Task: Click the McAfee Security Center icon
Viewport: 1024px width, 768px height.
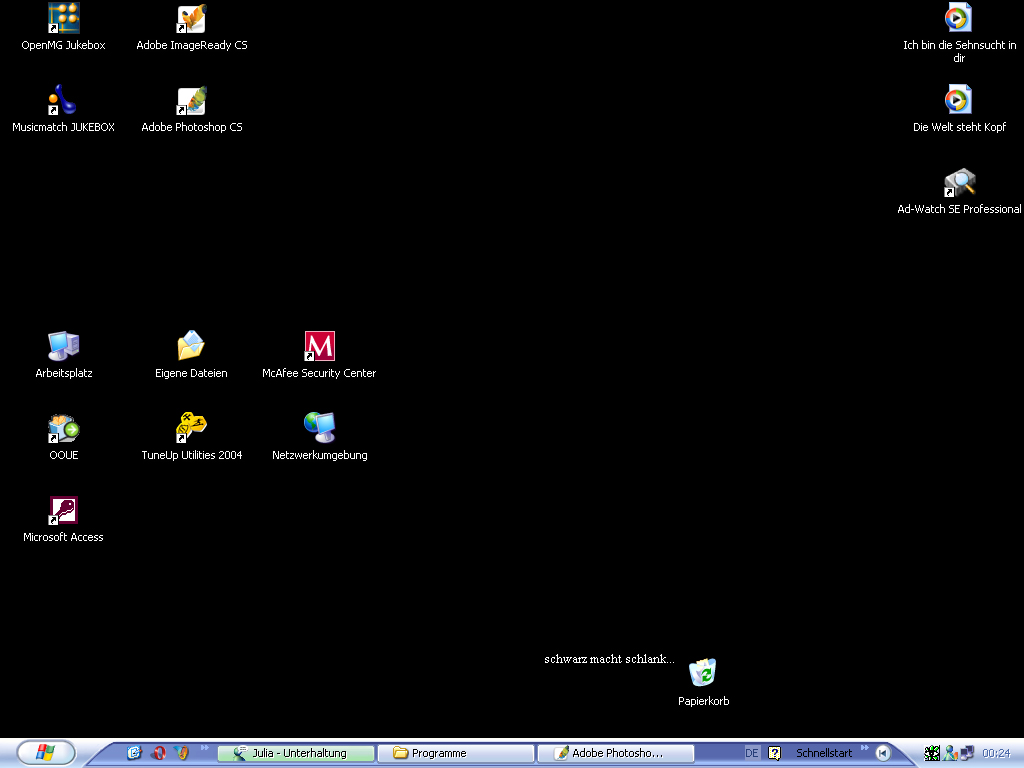Action: pyautogui.click(x=319, y=348)
